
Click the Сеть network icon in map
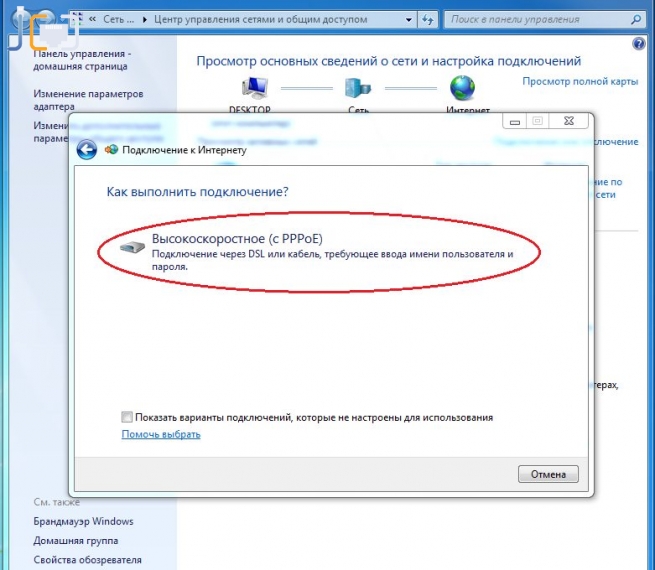click(x=358, y=88)
